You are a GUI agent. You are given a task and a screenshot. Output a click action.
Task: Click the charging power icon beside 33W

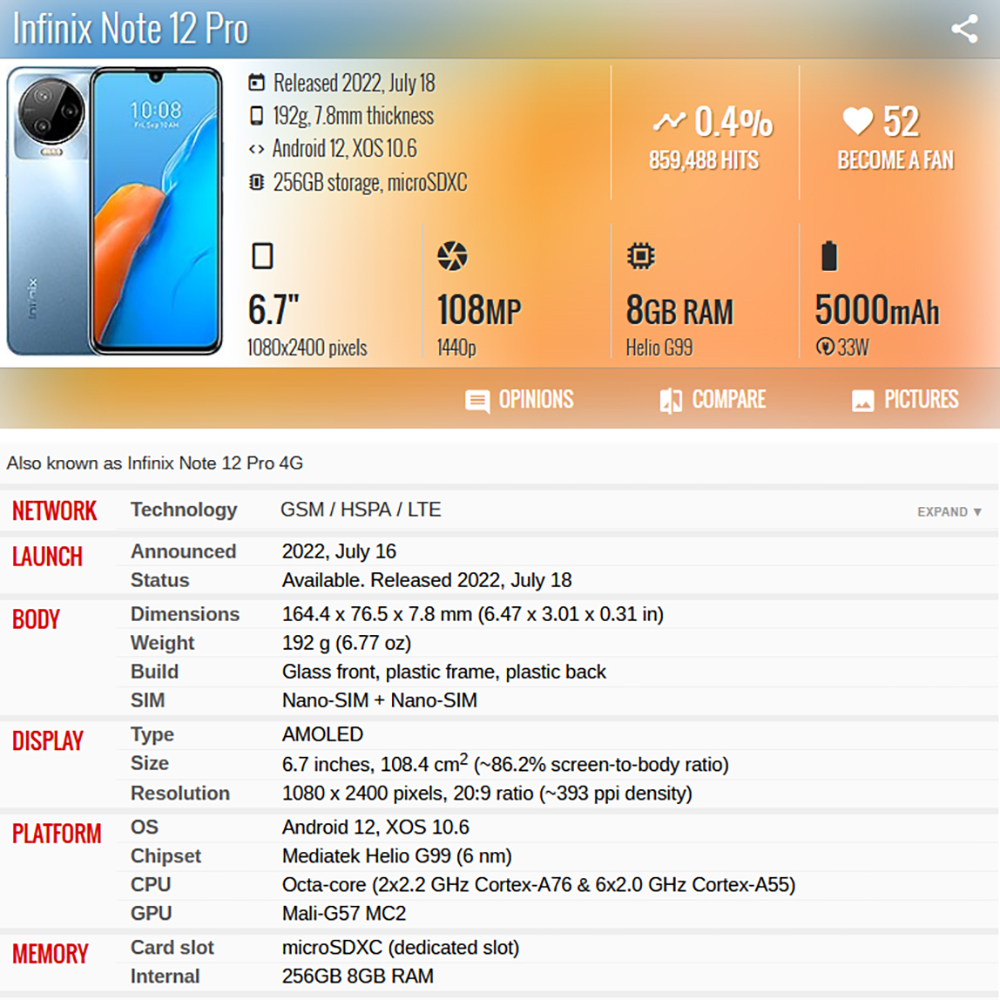[825, 347]
